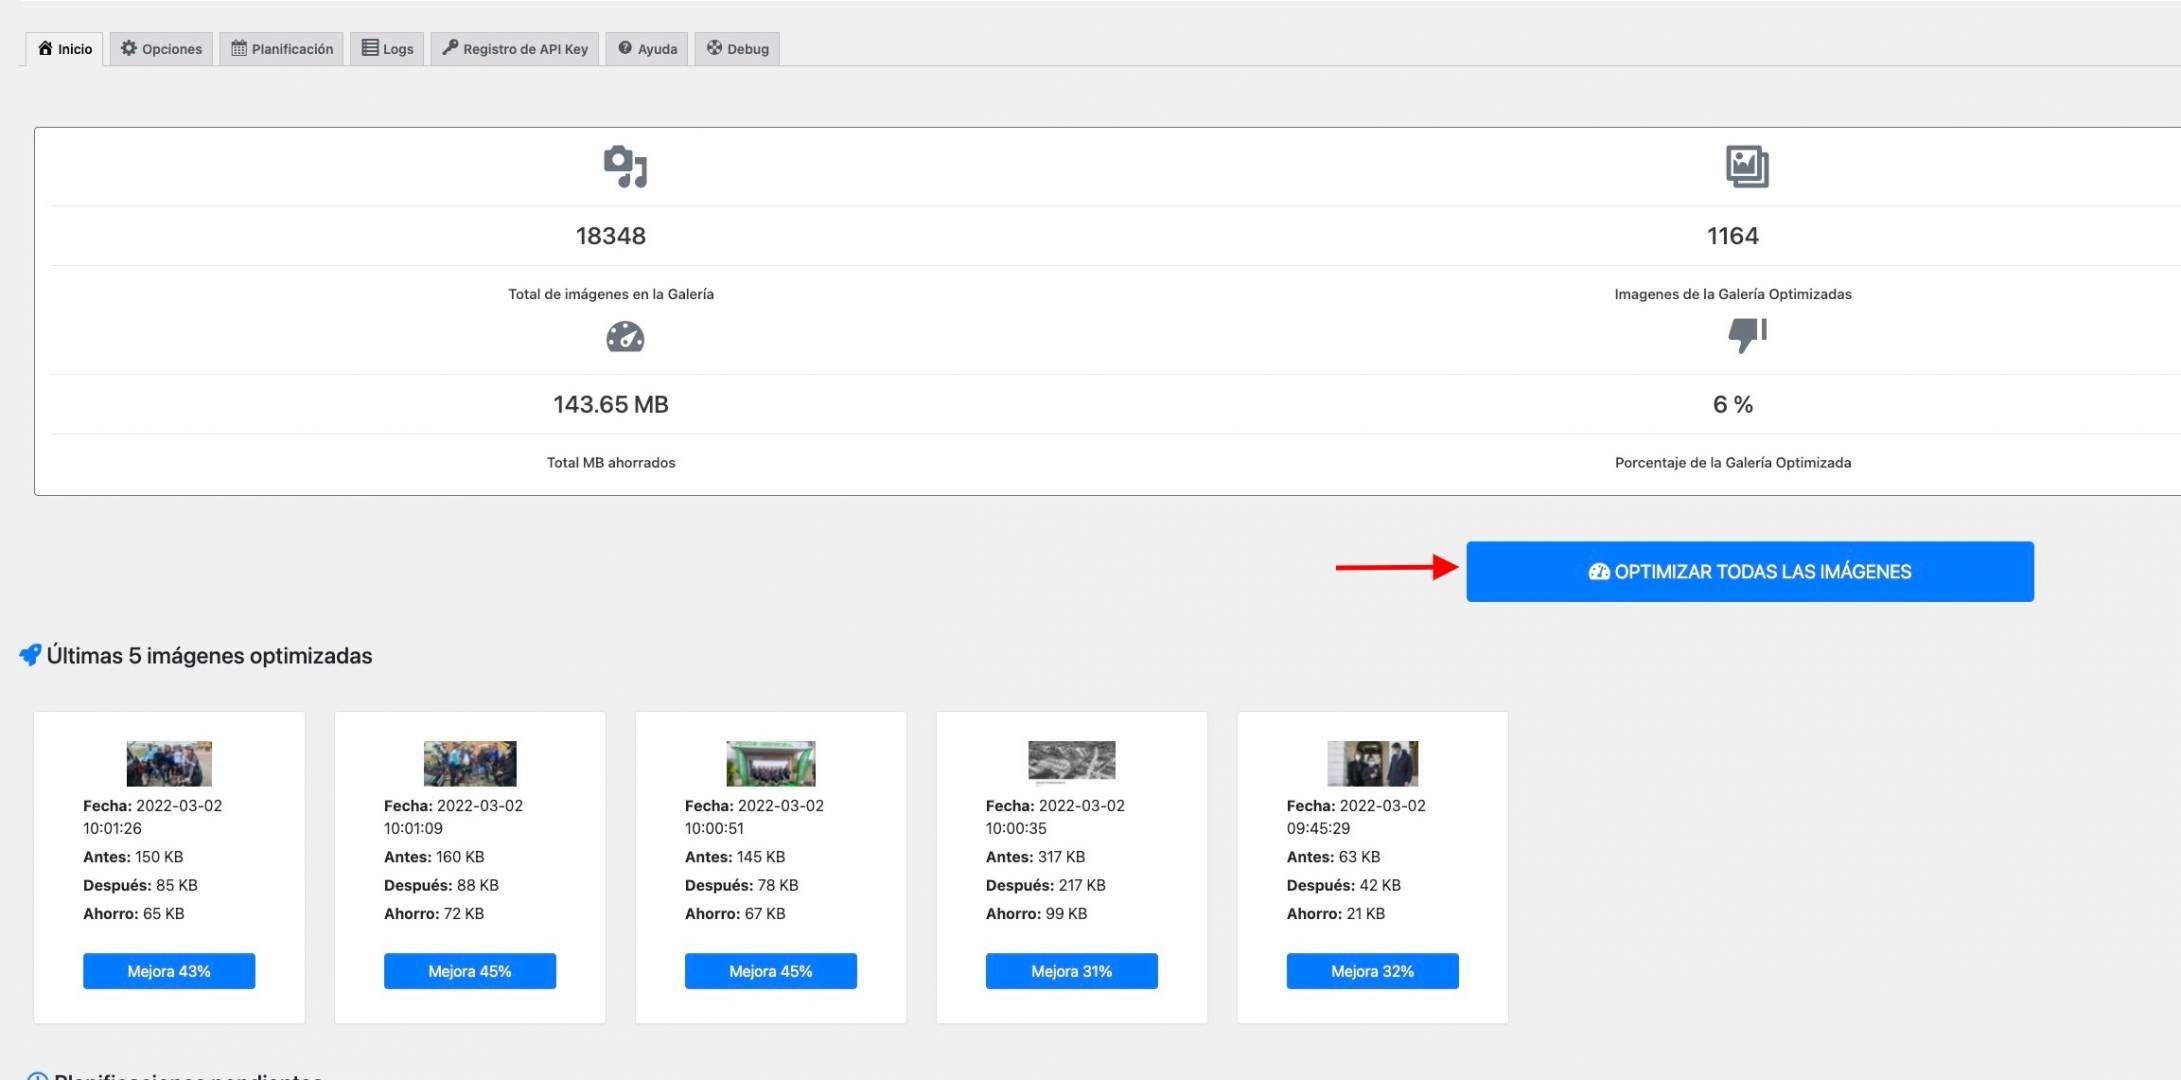Click the 1164 optimized images value

point(1733,236)
